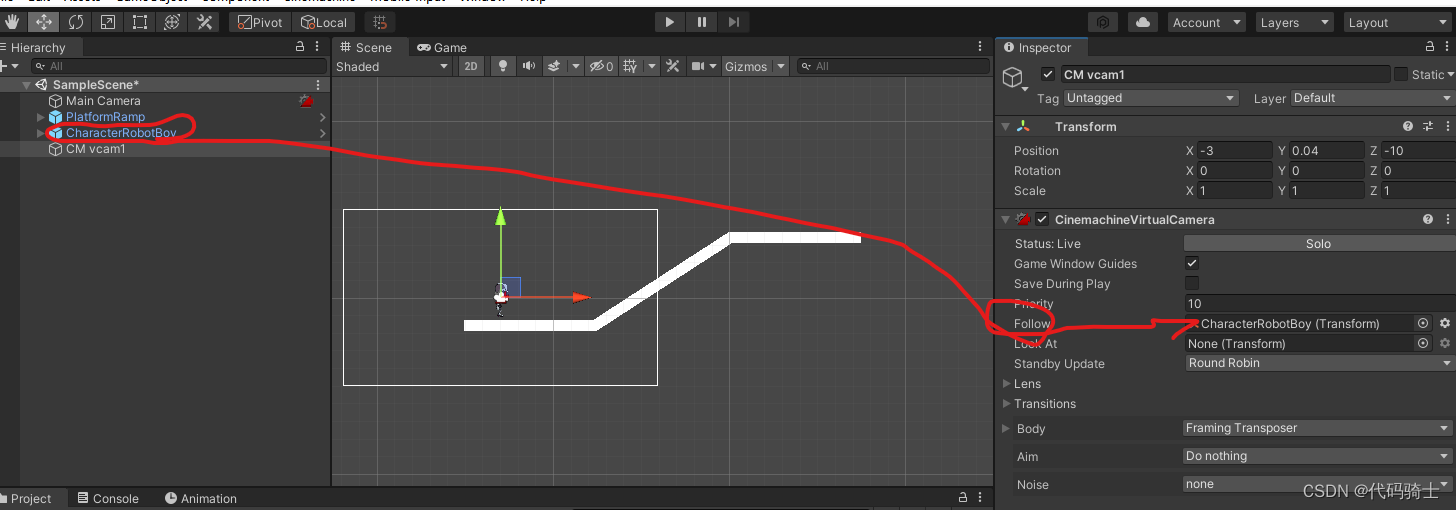Toggle Local handle rotation
This screenshot has height=510, width=1456.
pos(325,22)
